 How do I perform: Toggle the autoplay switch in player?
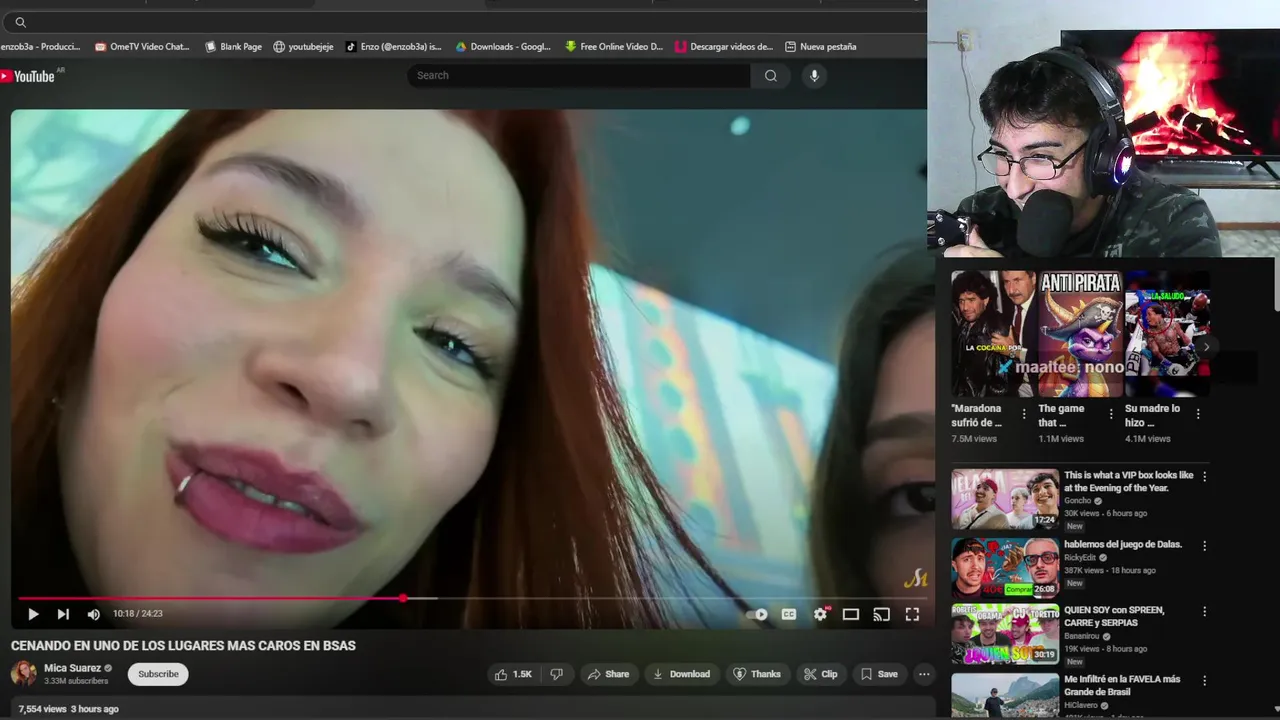pyautogui.click(x=759, y=614)
